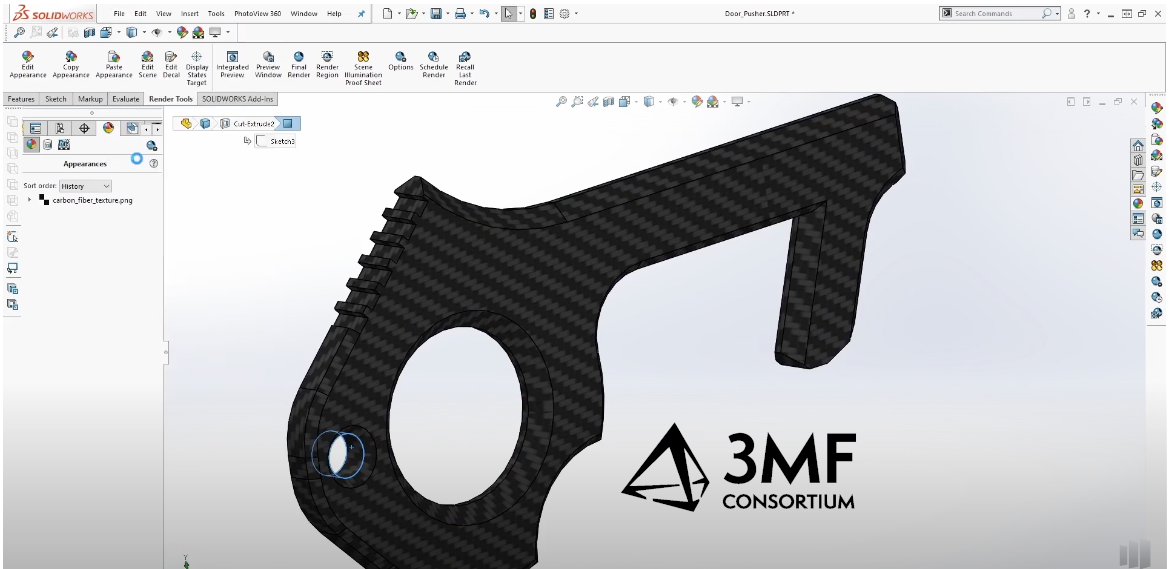This screenshot has width=1169, height=569.
Task: Toggle the Integrated Preview
Action: [232, 64]
